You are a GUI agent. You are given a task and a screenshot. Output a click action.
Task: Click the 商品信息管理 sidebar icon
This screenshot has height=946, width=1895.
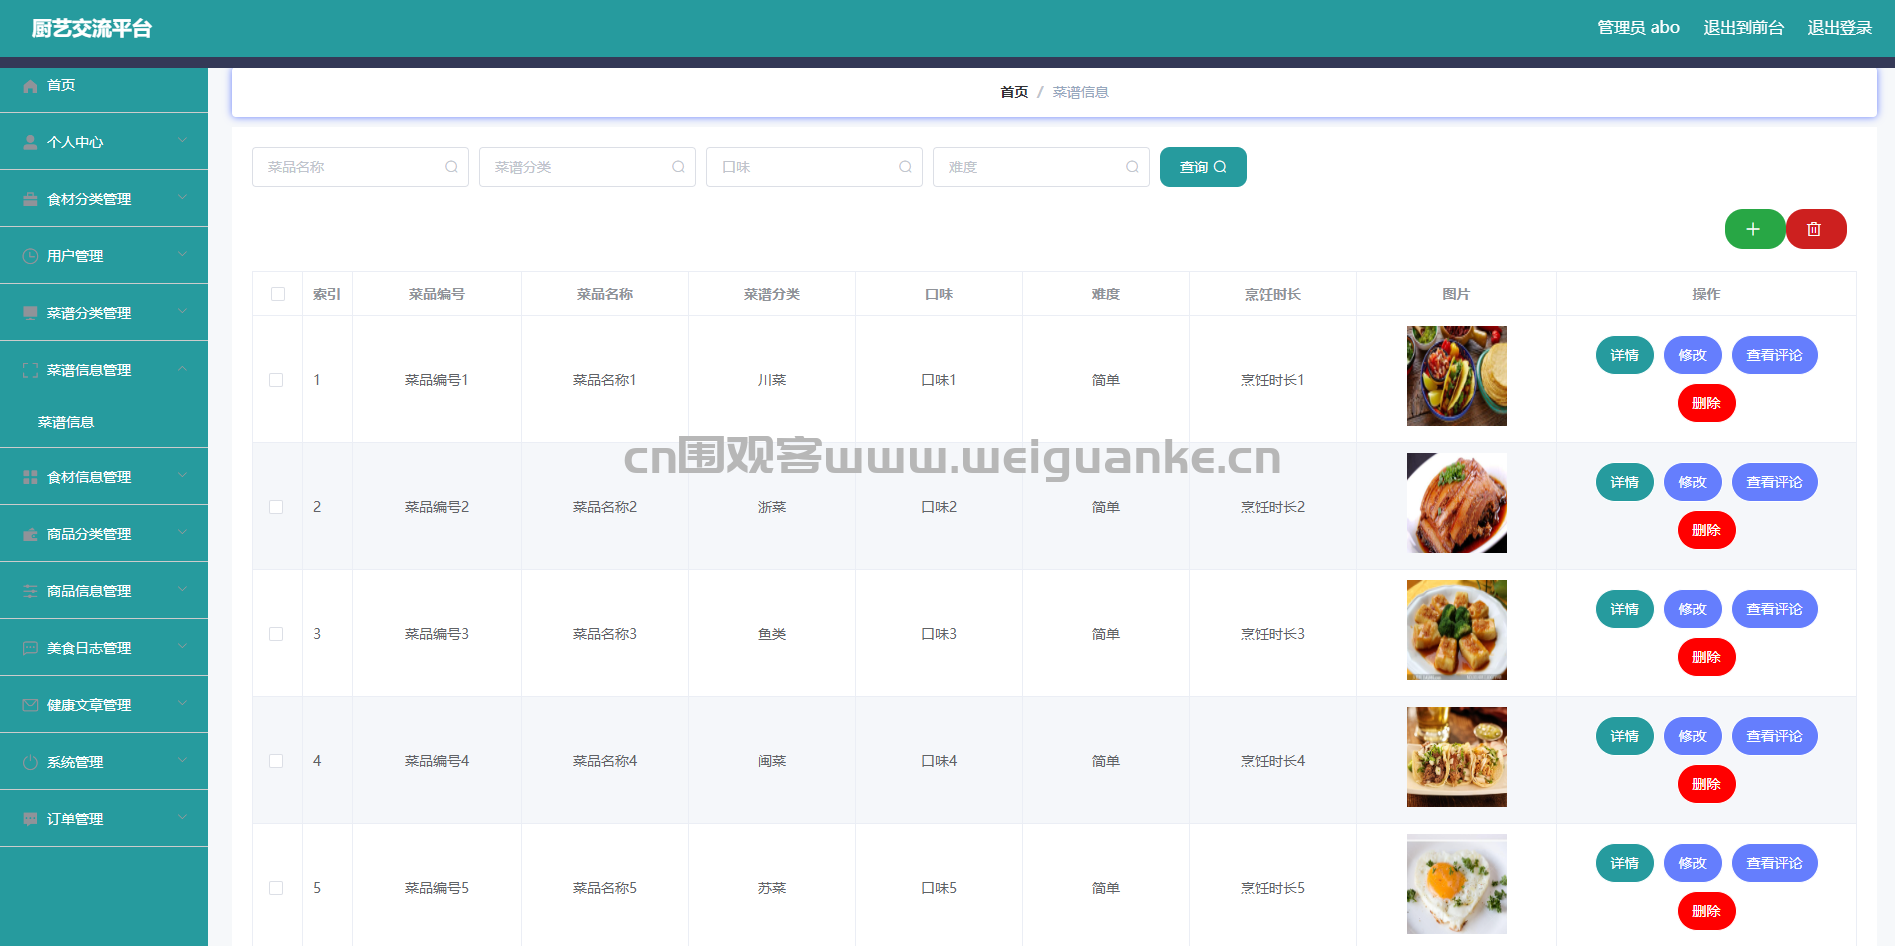point(30,591)
